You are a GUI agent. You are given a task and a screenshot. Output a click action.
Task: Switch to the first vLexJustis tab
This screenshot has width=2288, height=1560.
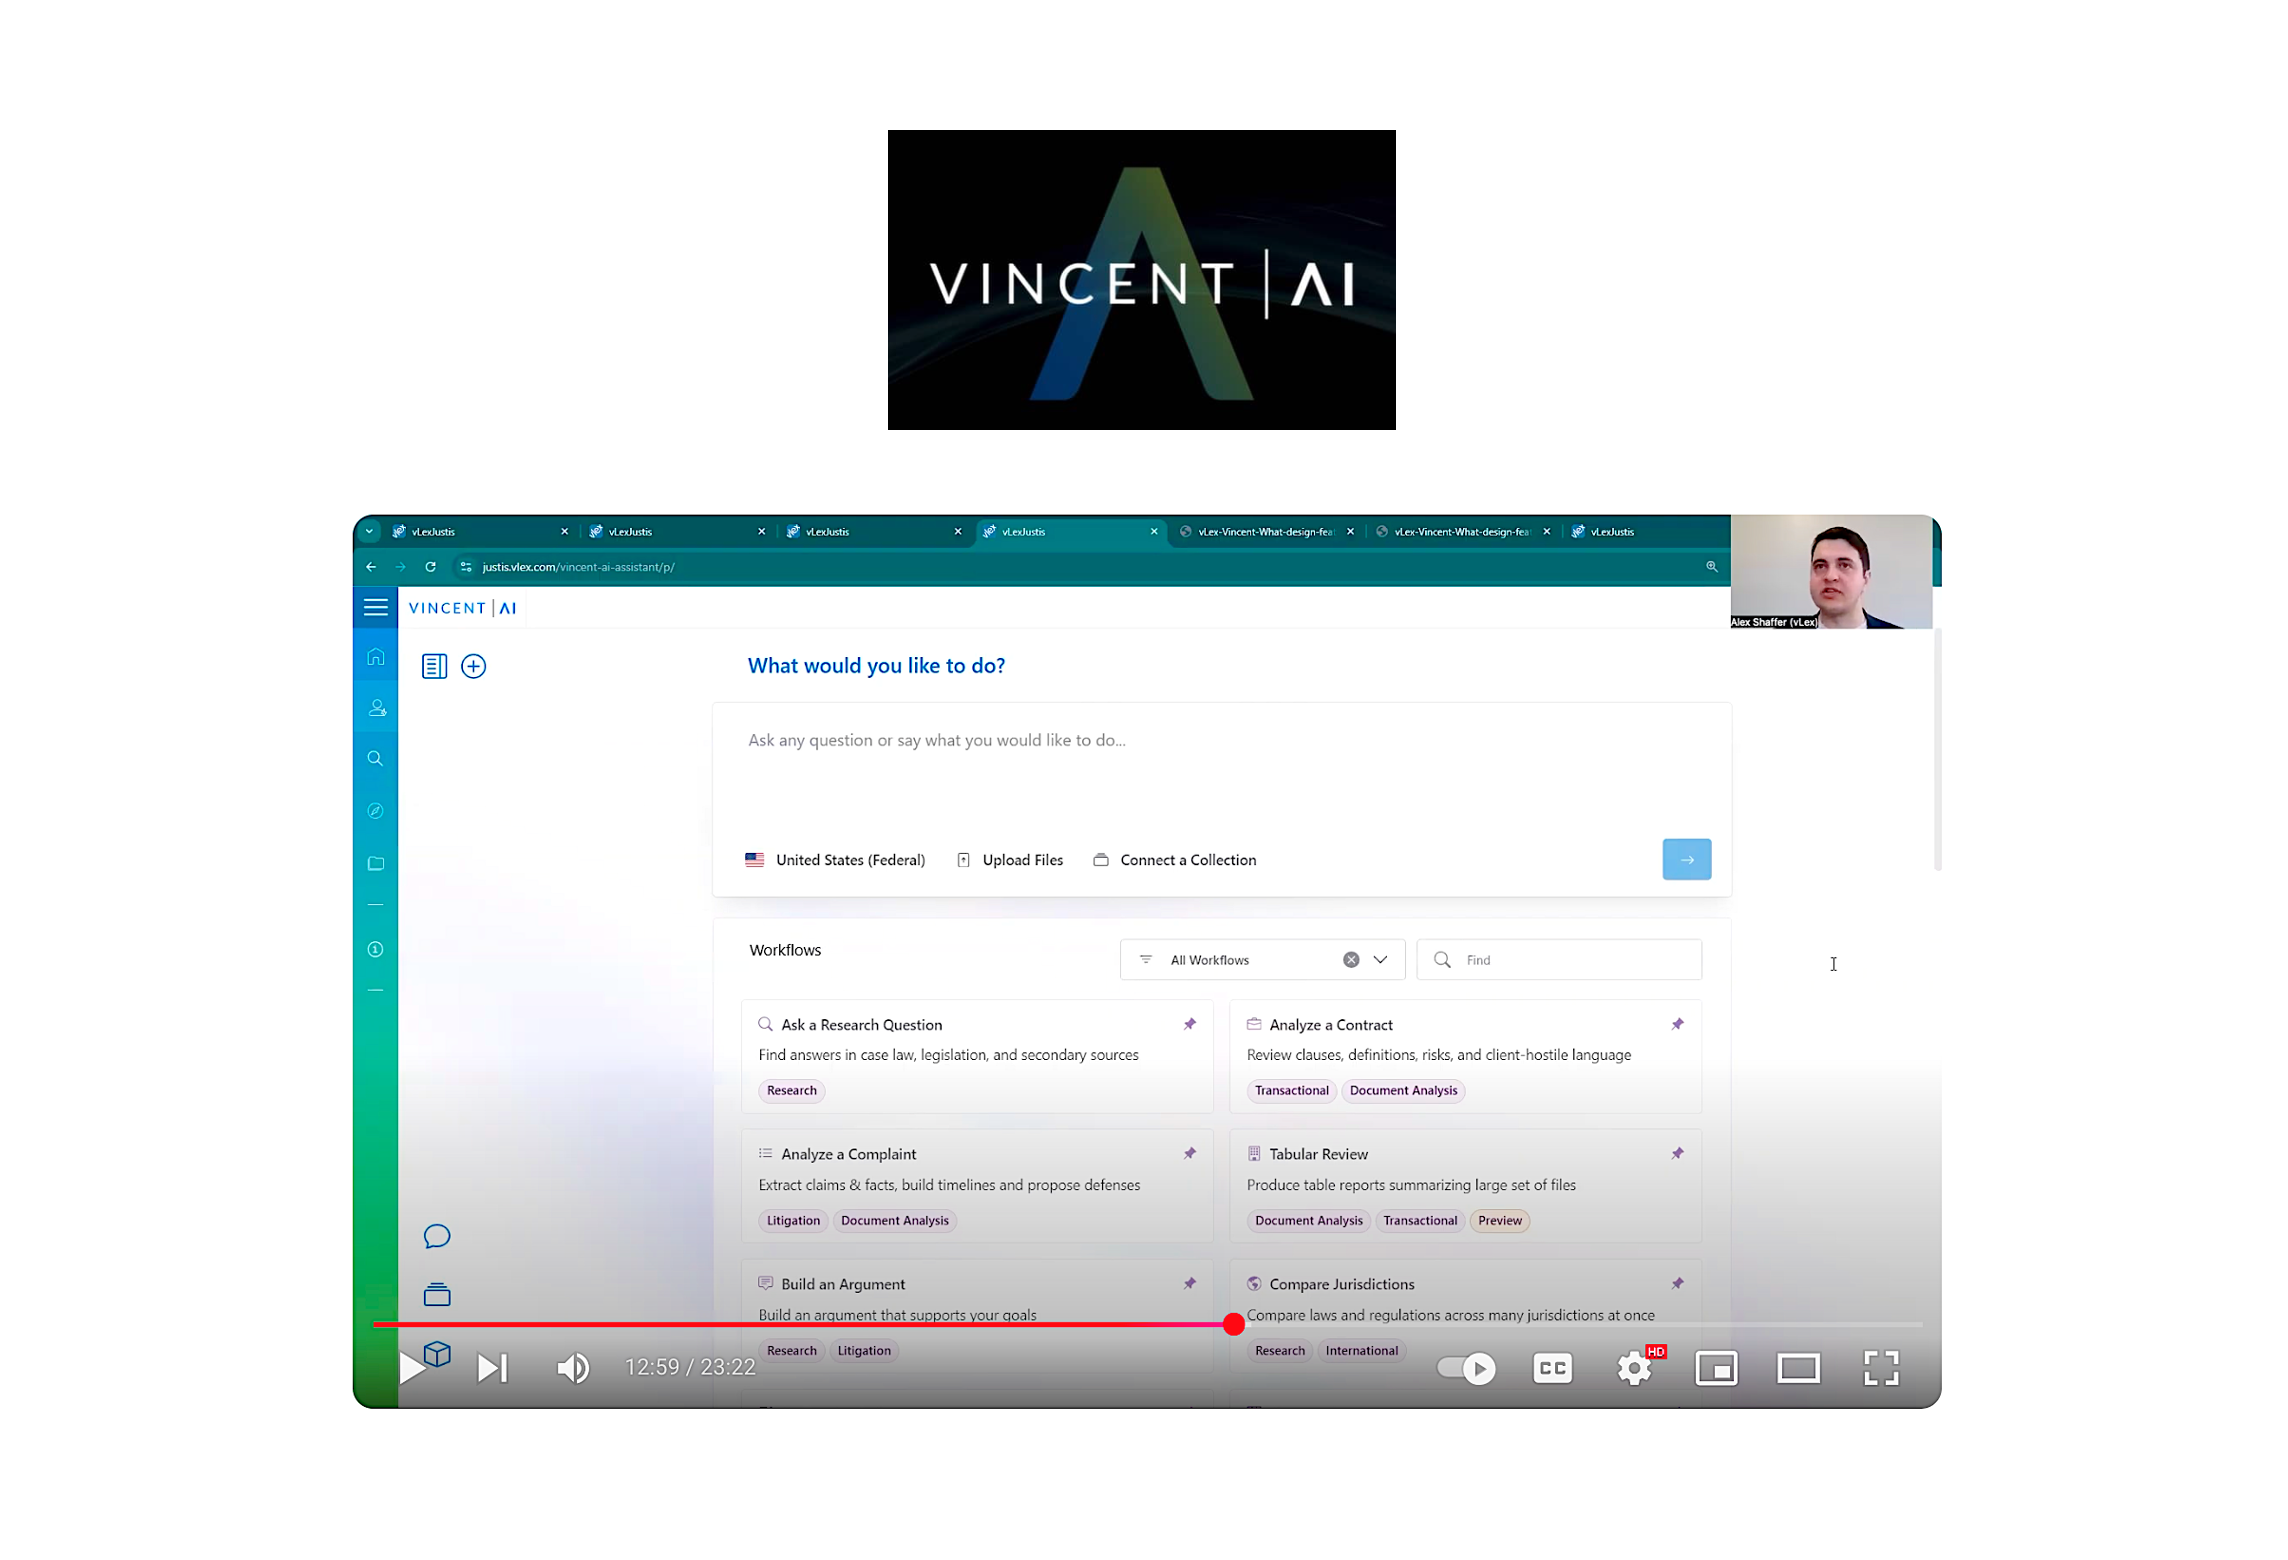(480, 533)
